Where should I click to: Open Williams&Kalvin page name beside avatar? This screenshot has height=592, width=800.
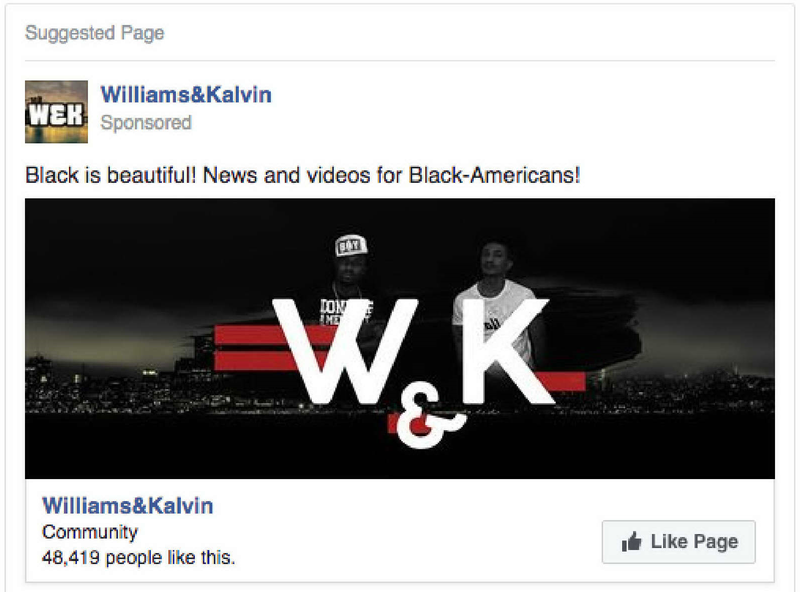pyautogui.click(x=186, y=95)
